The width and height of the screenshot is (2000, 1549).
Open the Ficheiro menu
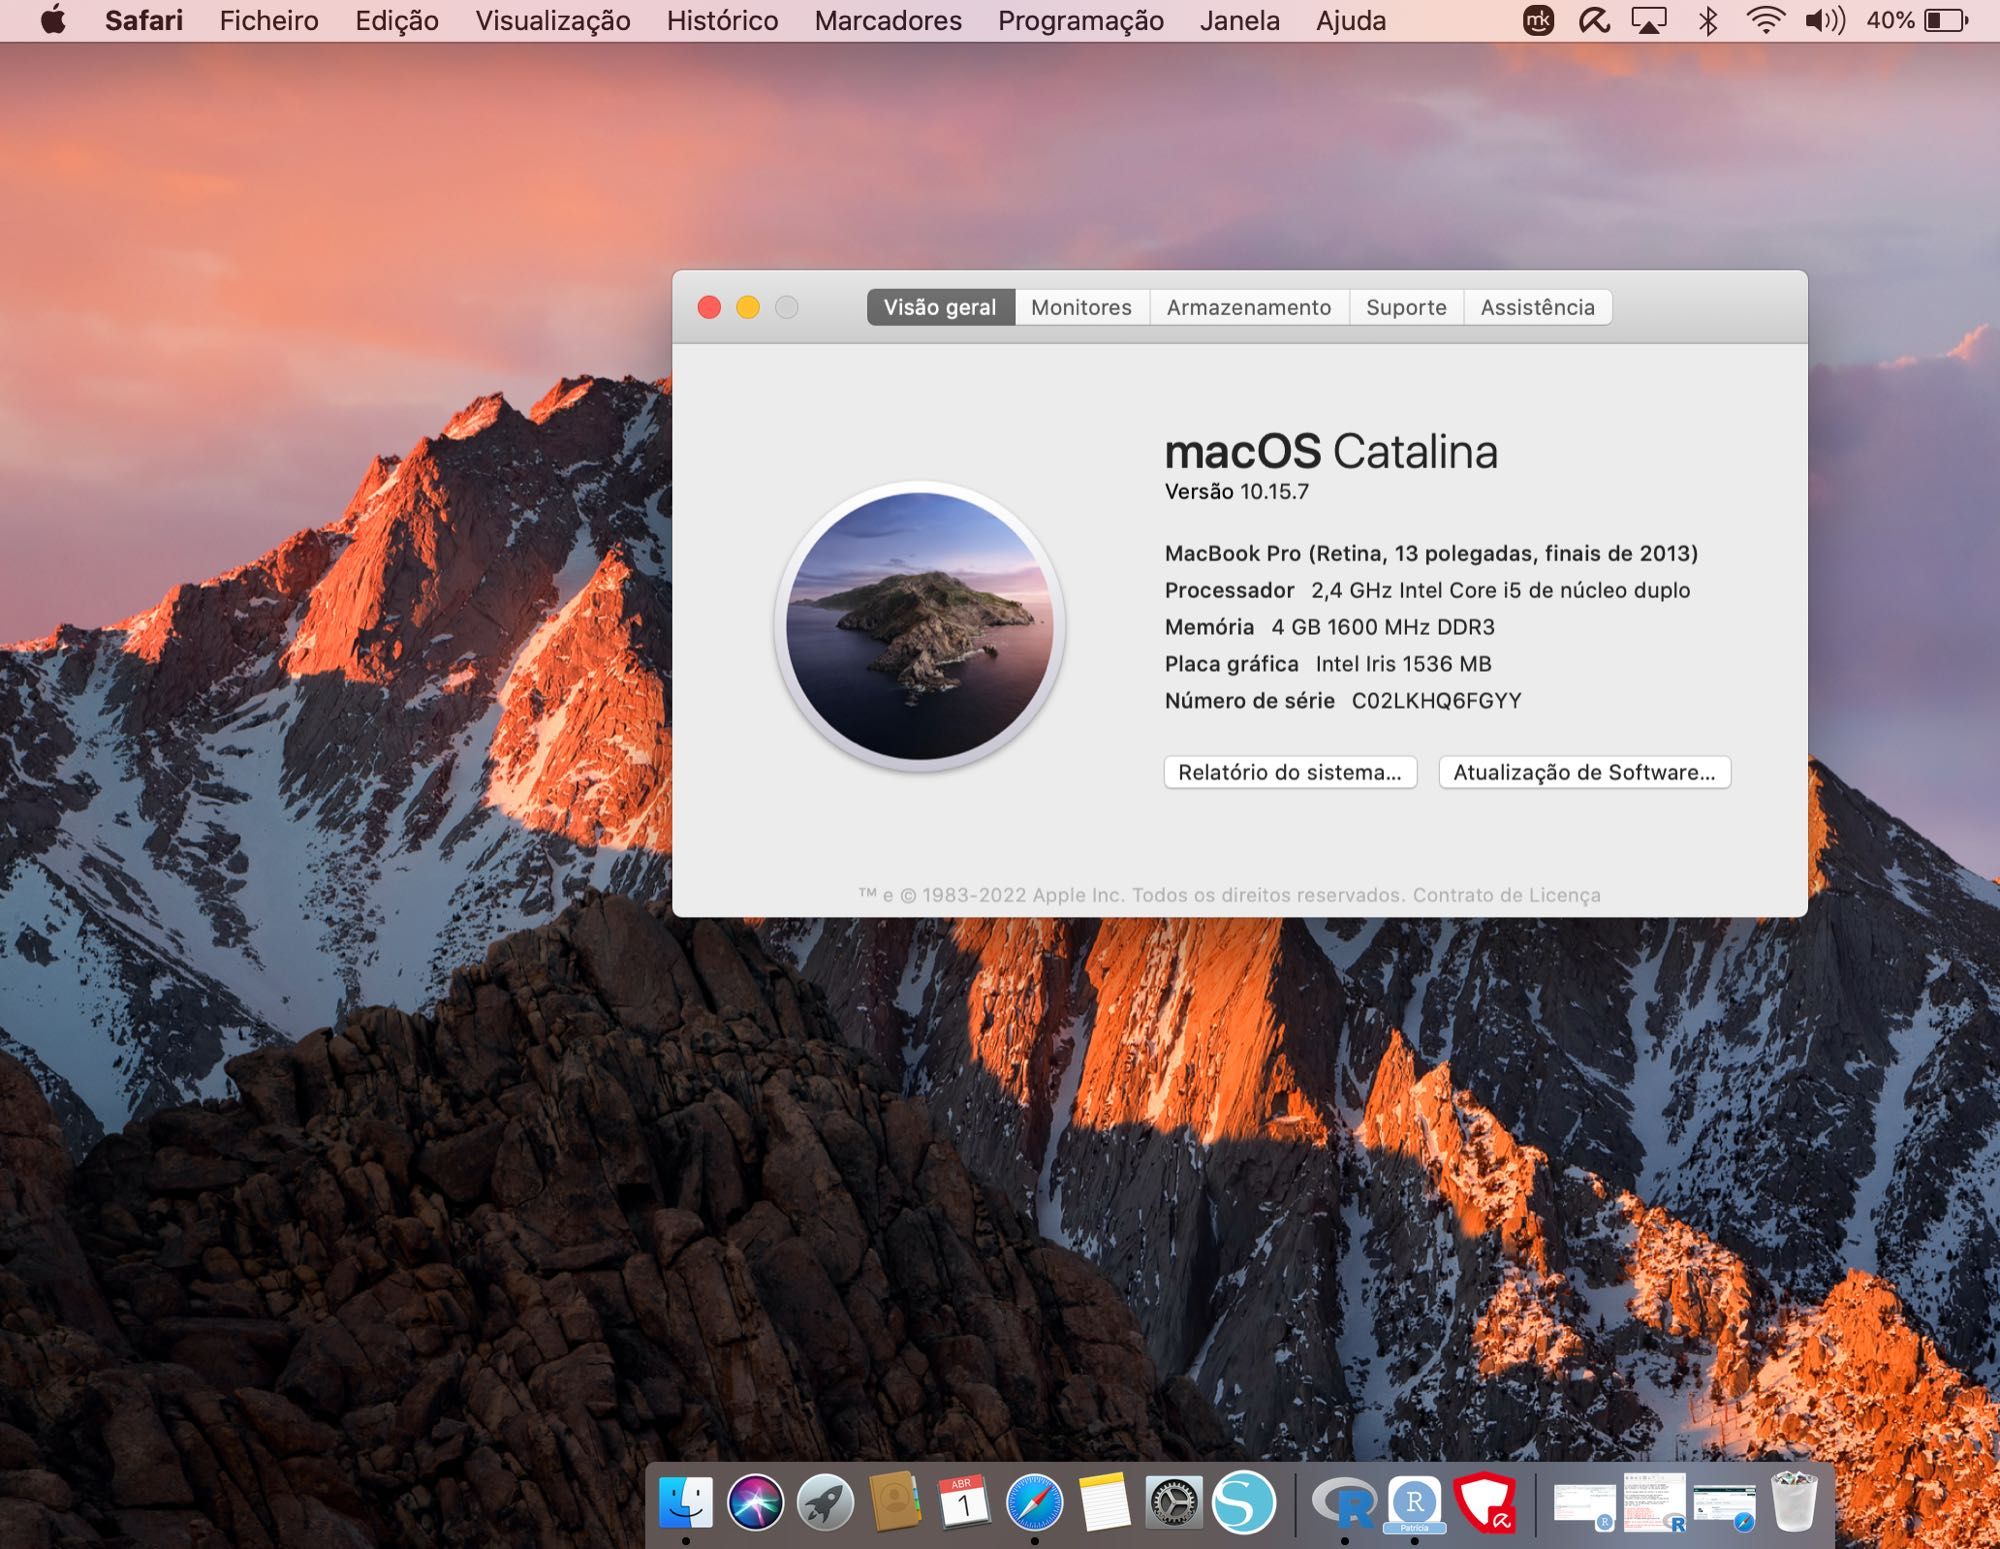pos(269,20)
